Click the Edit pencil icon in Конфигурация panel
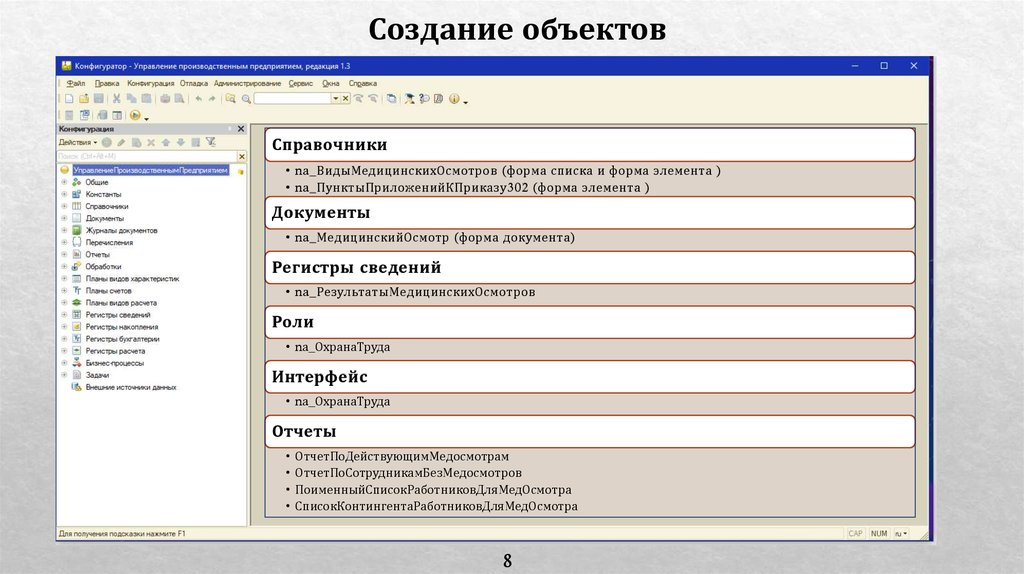 pyautogui.click(x=121, y=142)
